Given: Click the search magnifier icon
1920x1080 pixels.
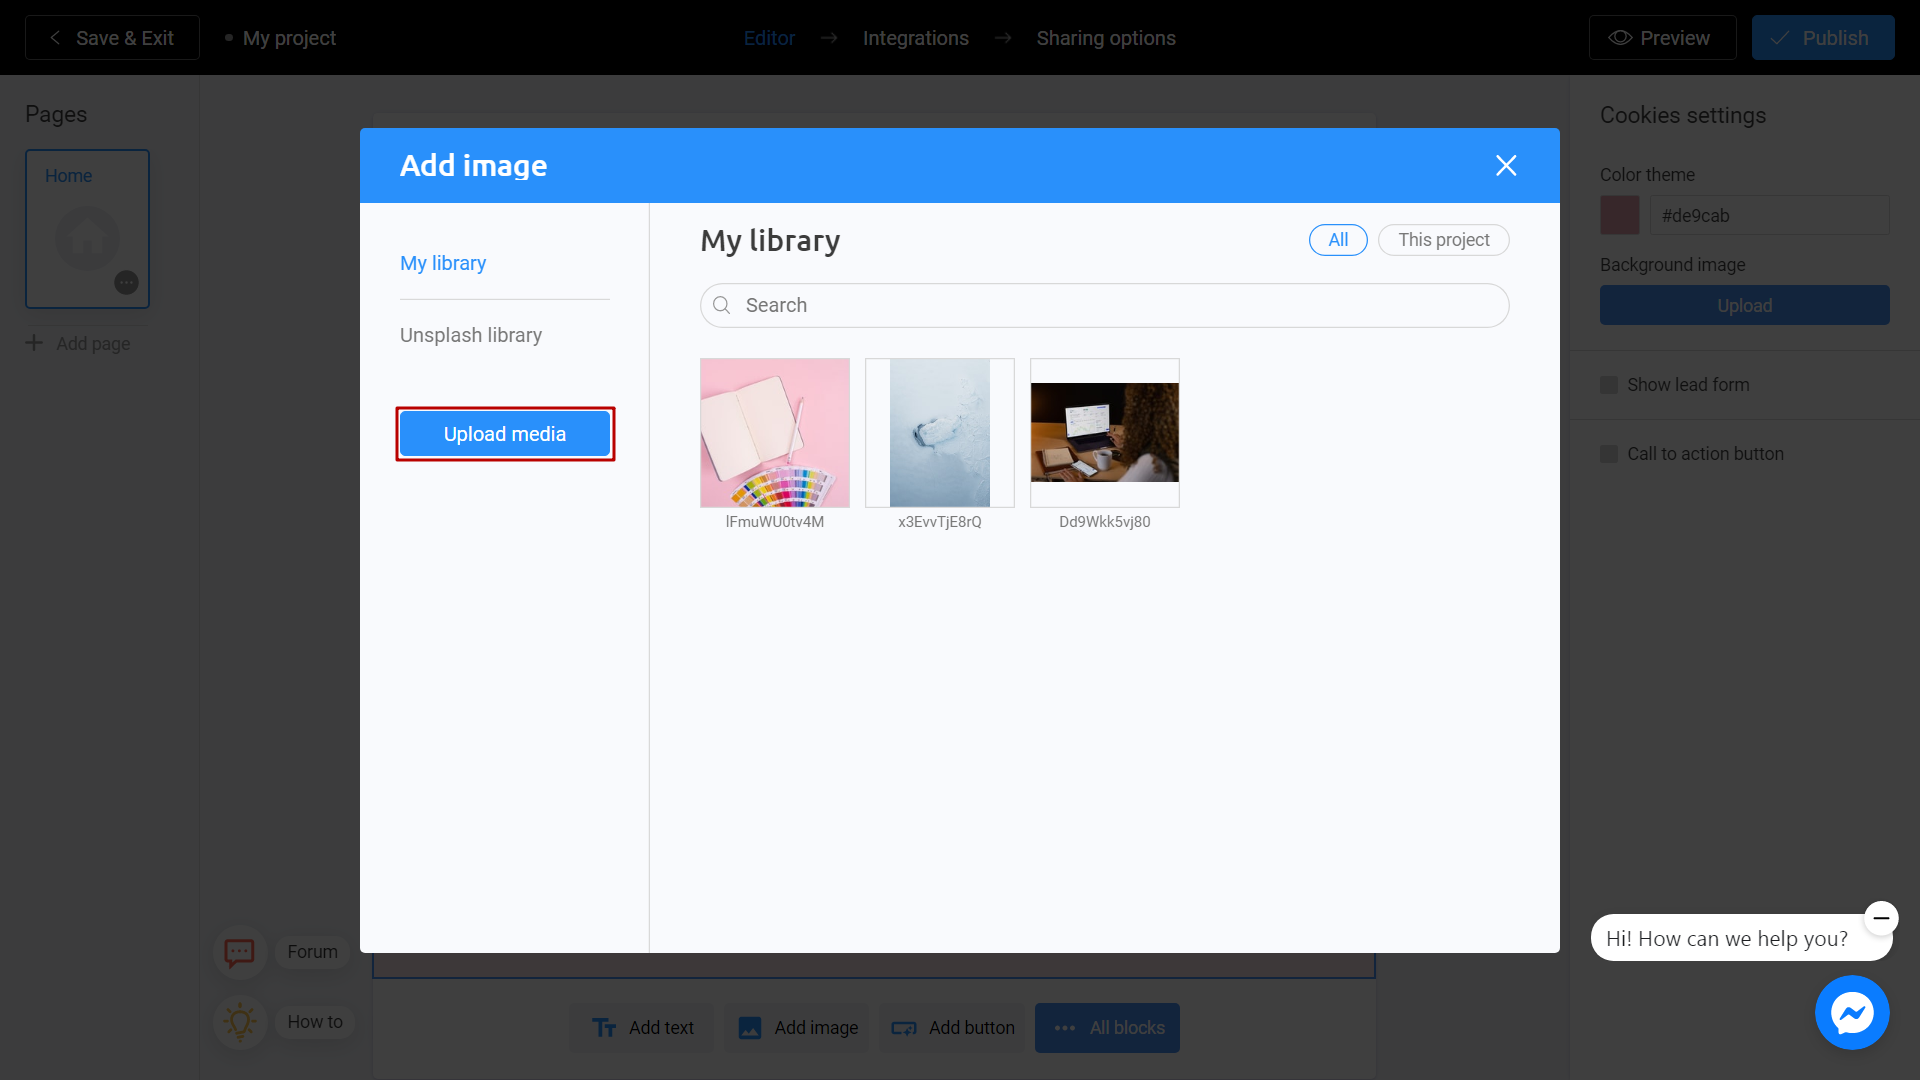Looking at the screenshot, I should tap(722, 305).
